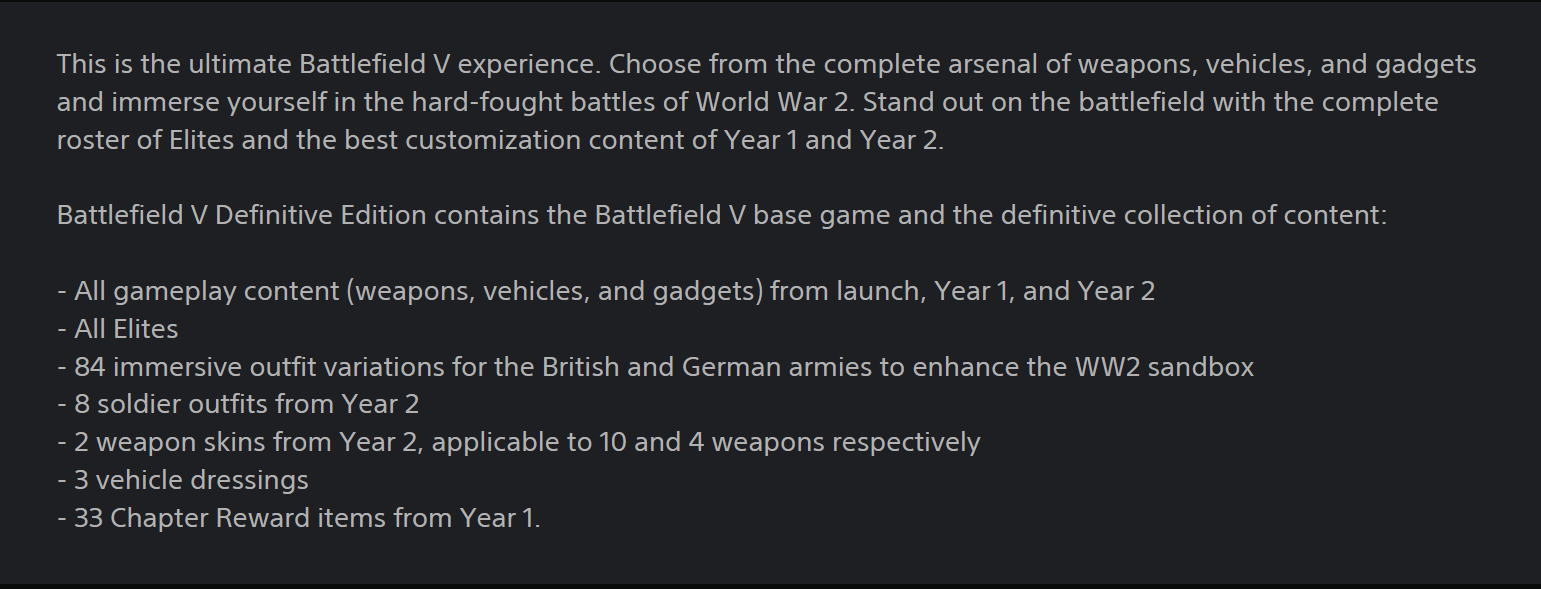Click "applicable to 10 and 4 weapons respectively"

click(x=706, y=442)
